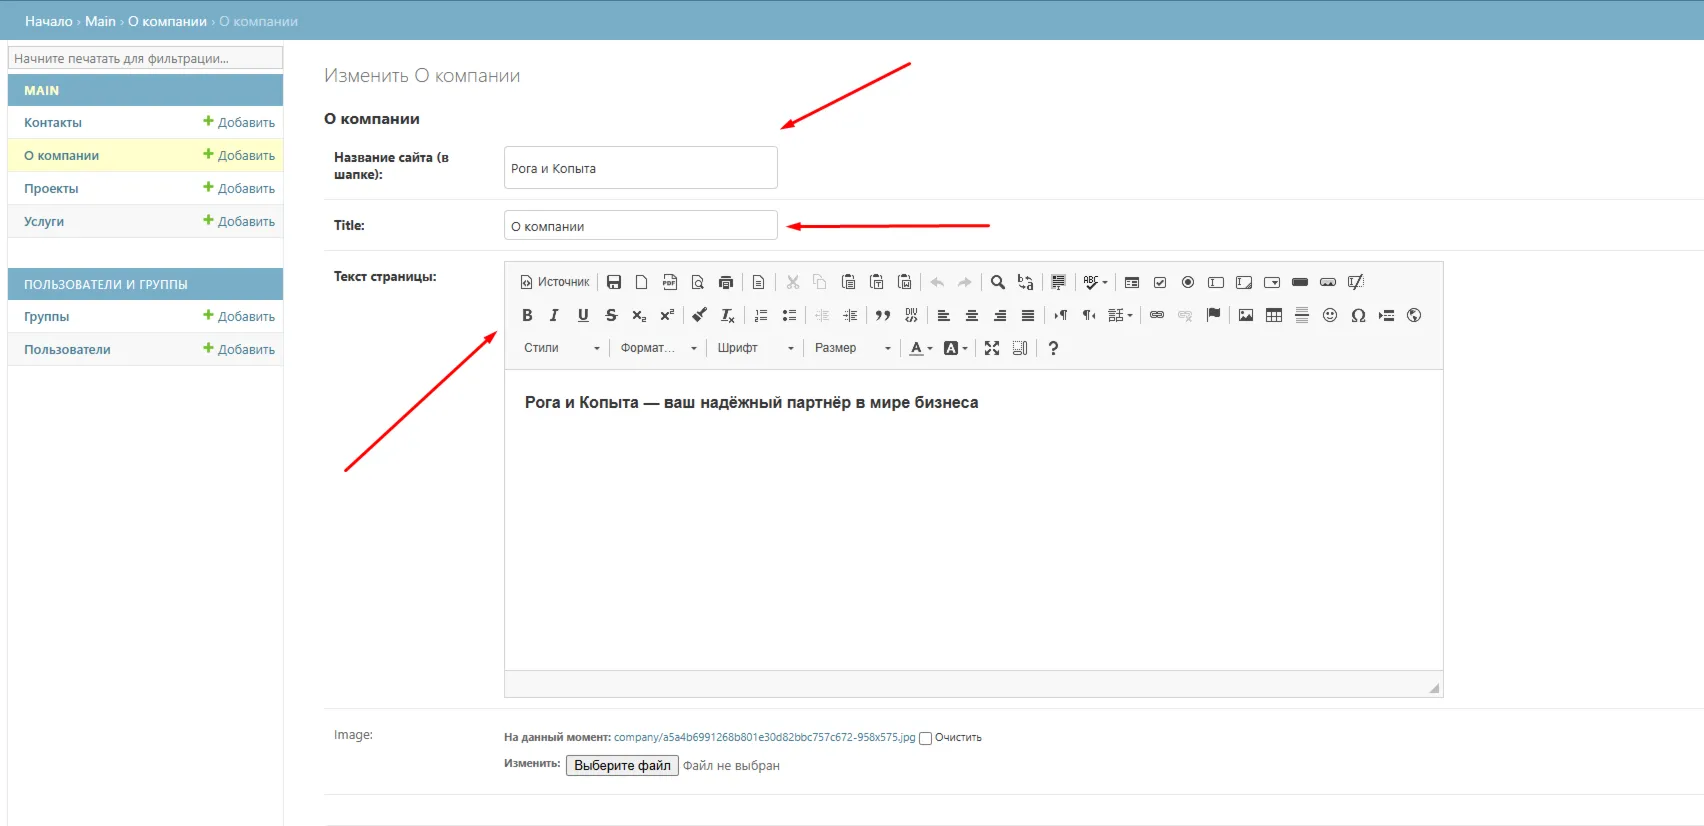The image size is (1704, 826).
Task: Toggle italic formatting
Action: pos(555,315)
